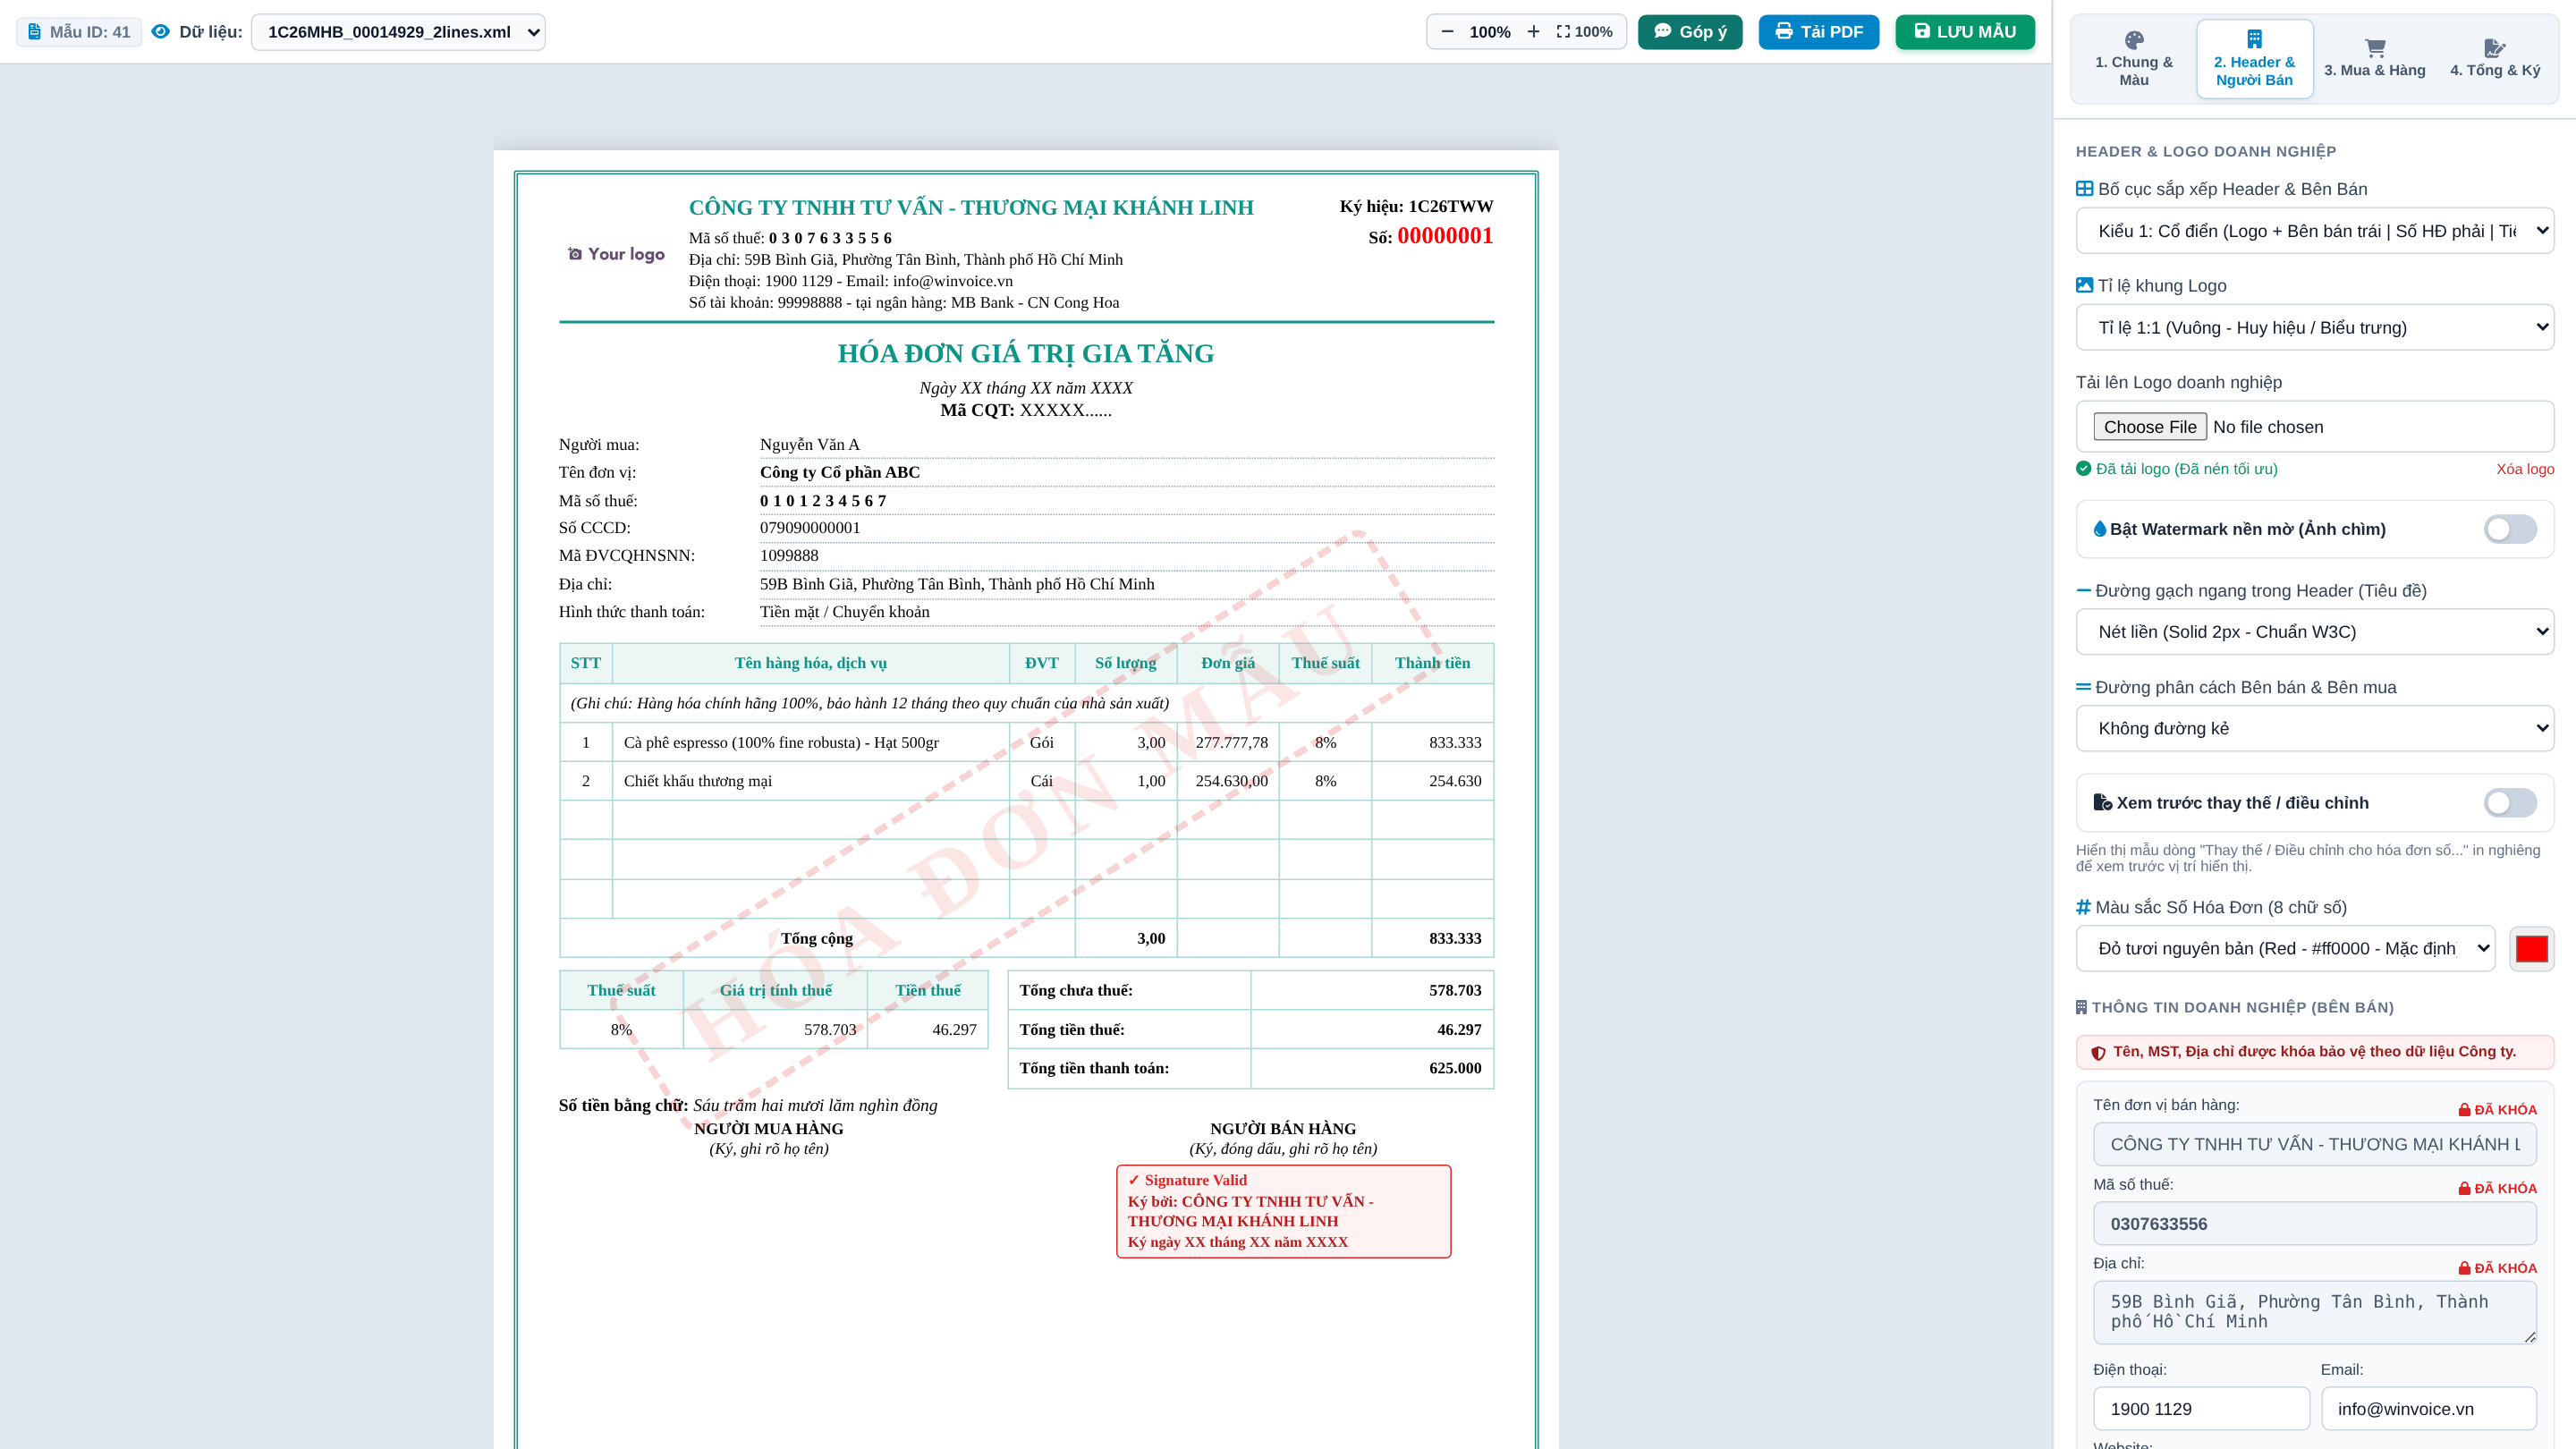This screenshot has height=1449, width=2576.
Task: Click the ĐÃ KHÓA lock icon for Mã số thuế
Action: [x=2465, y=1188]
